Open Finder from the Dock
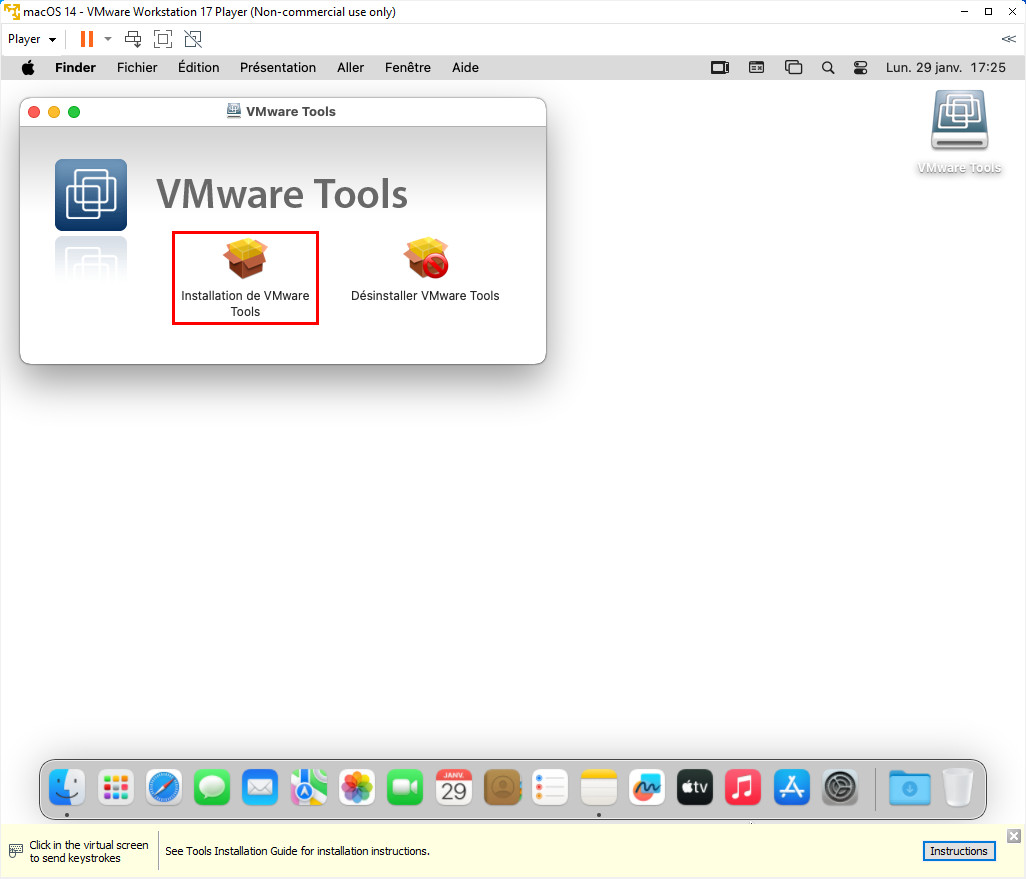The height and width of the screenshot is (879, 1026). point(67,787)
